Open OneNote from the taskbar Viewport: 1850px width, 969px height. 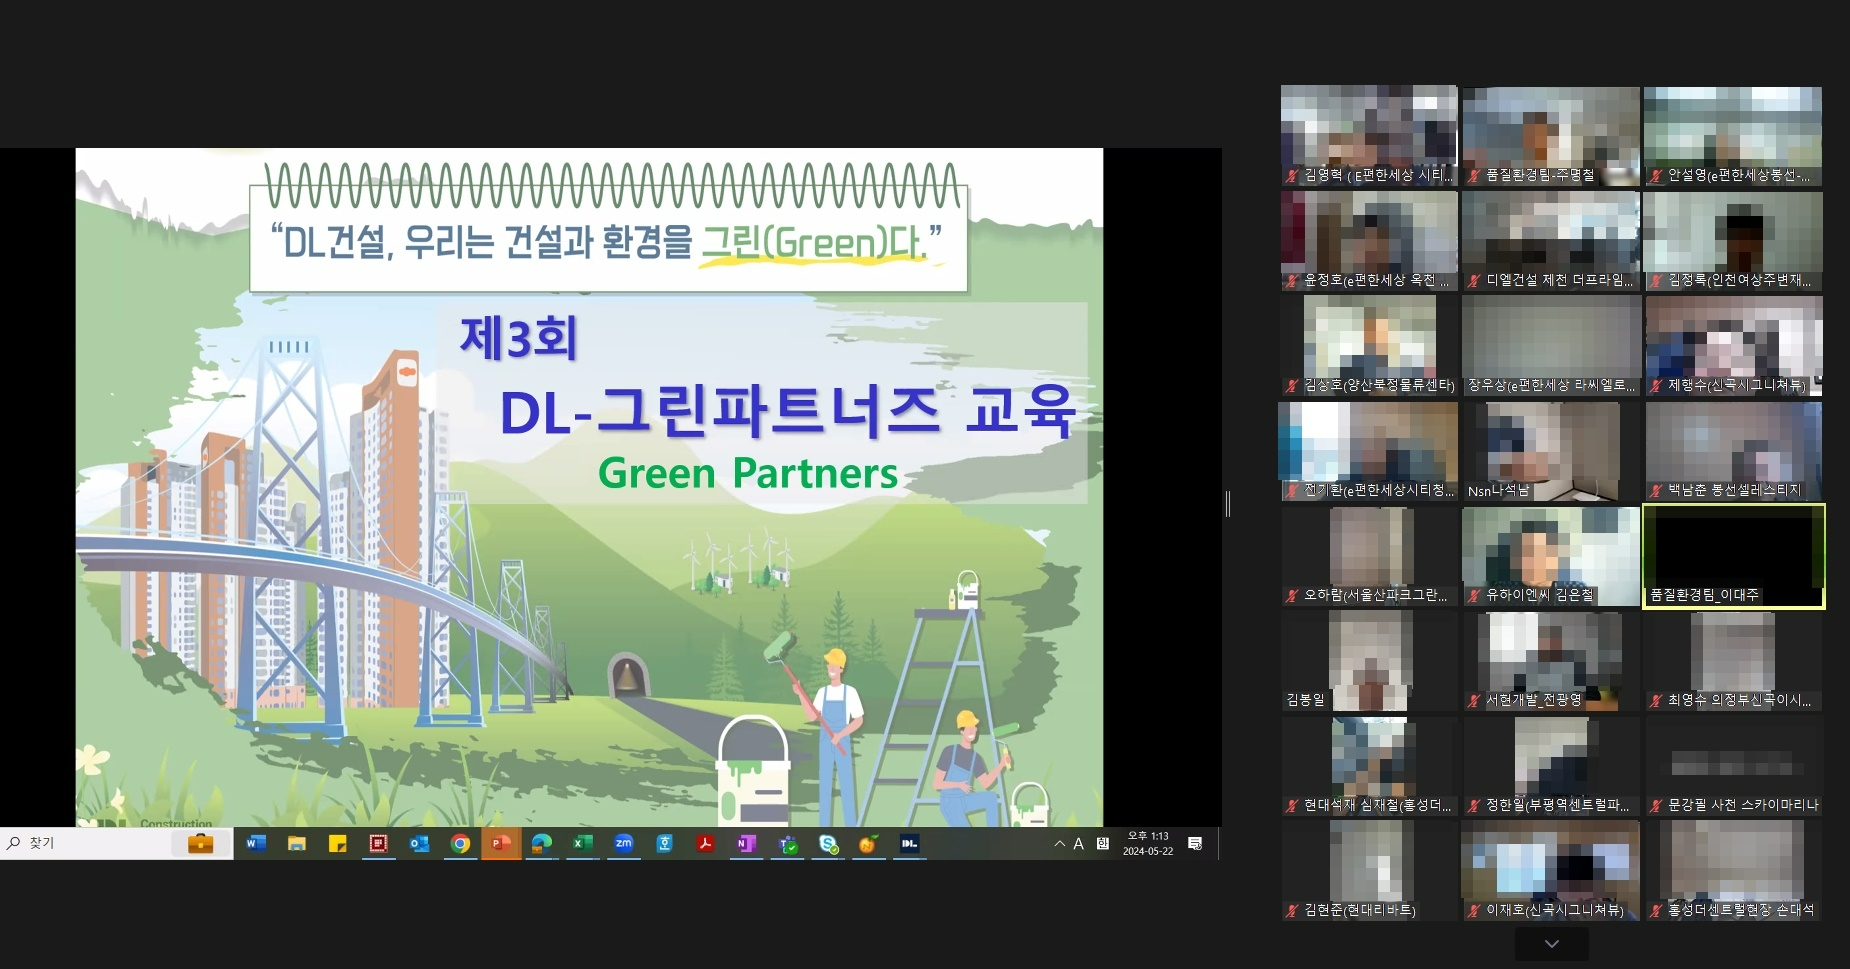tap(747, 843)
